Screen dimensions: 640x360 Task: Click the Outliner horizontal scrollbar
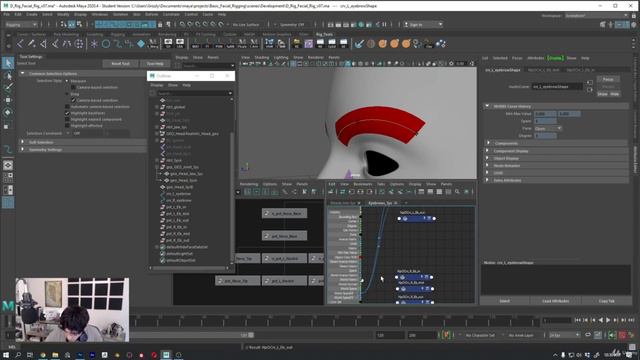pyautogui.click(x=189, y=268)
